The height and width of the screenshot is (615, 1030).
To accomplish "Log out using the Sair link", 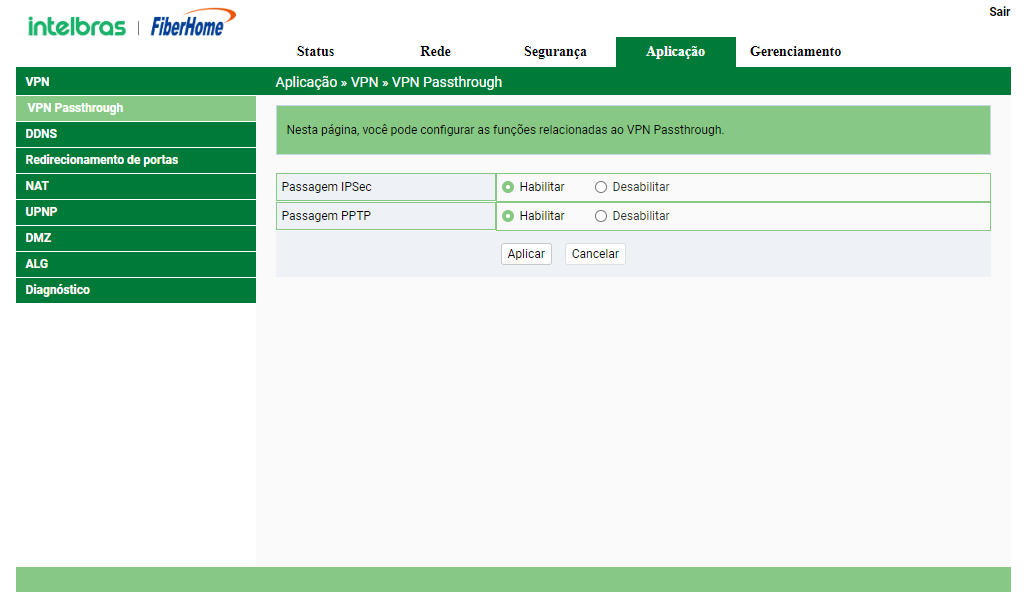I will pos(999,12).
